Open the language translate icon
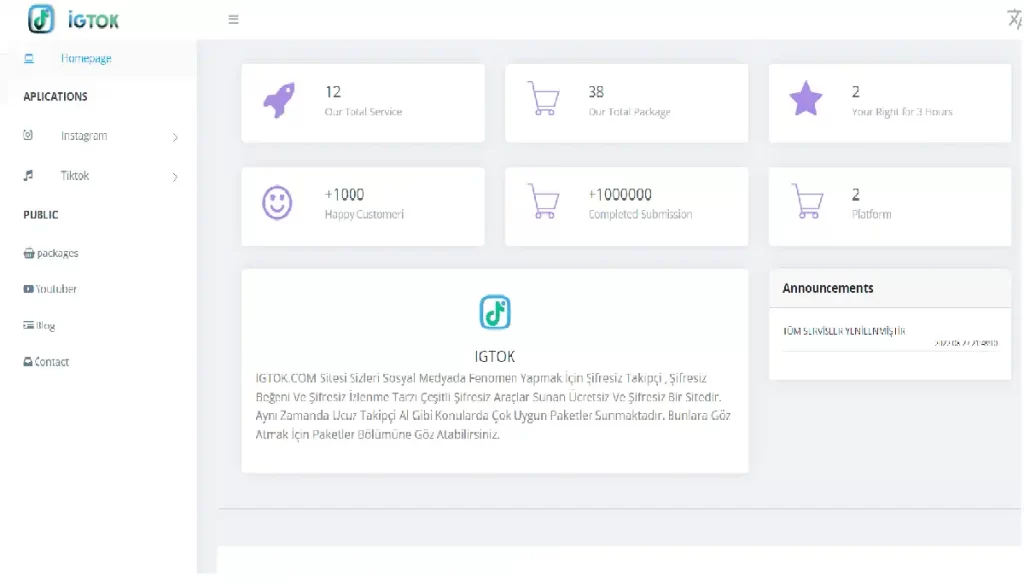 pos(1014,19)
